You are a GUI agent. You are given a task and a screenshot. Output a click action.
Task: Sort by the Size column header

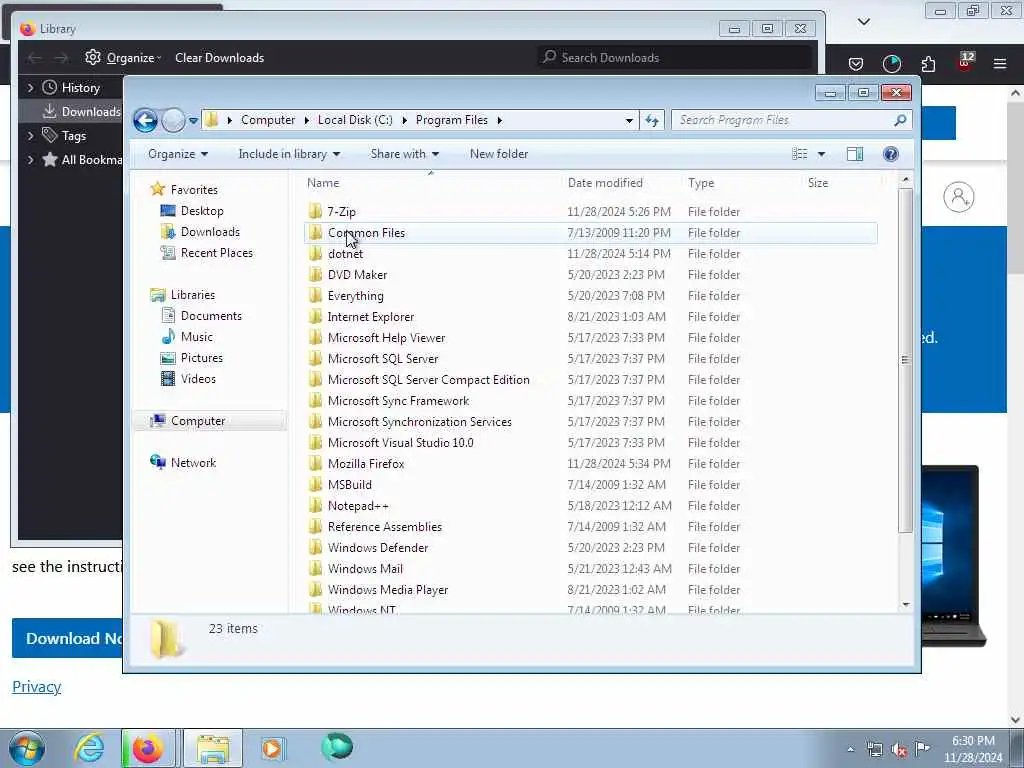(x=818, y=183)
